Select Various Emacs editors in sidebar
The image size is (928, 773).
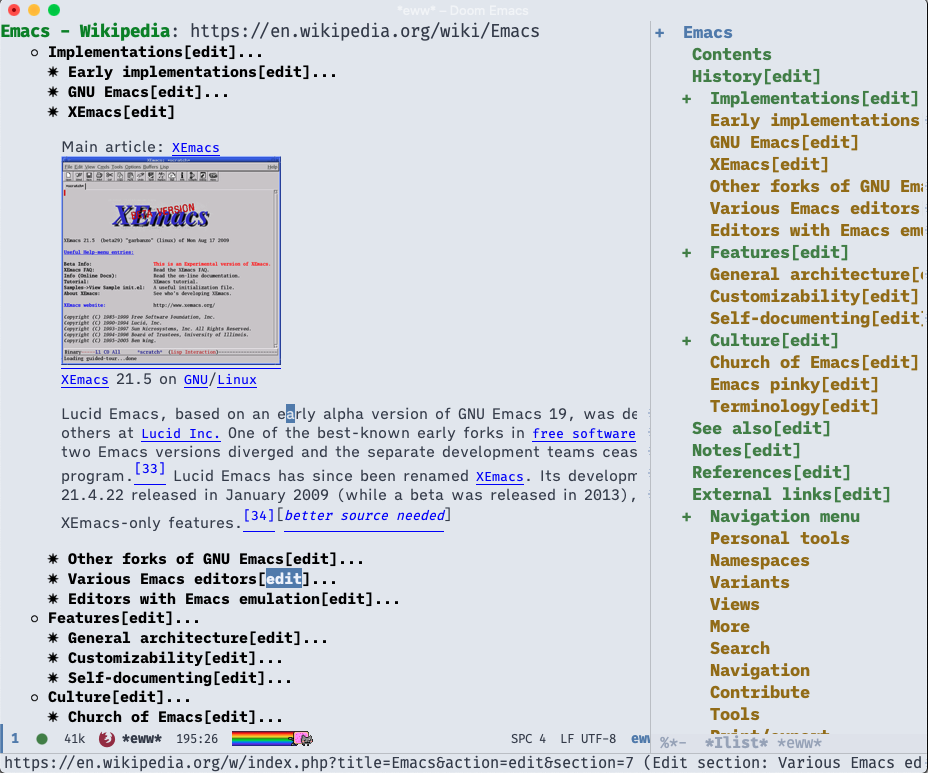[x=814, y=208]
